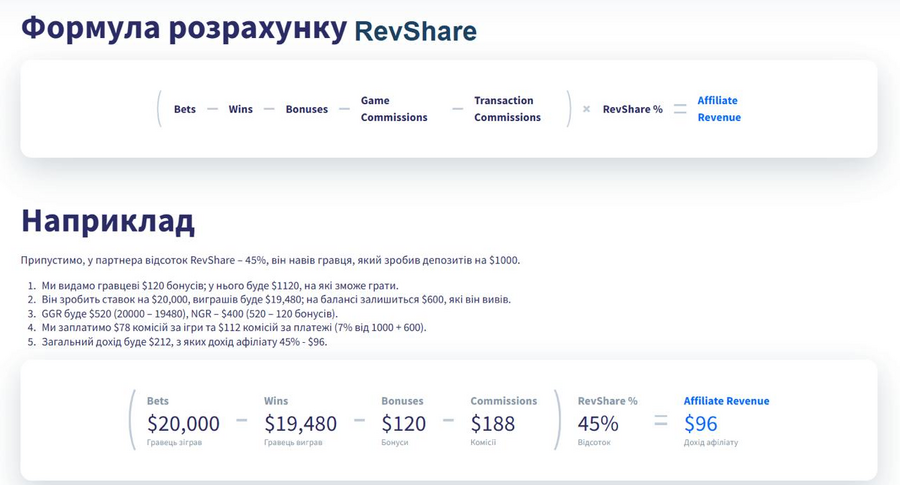The image size is (900, 485).
Task: Click the 'Bonuses' term in the formula
Action: pyautogui.click(x=307, y=109)
